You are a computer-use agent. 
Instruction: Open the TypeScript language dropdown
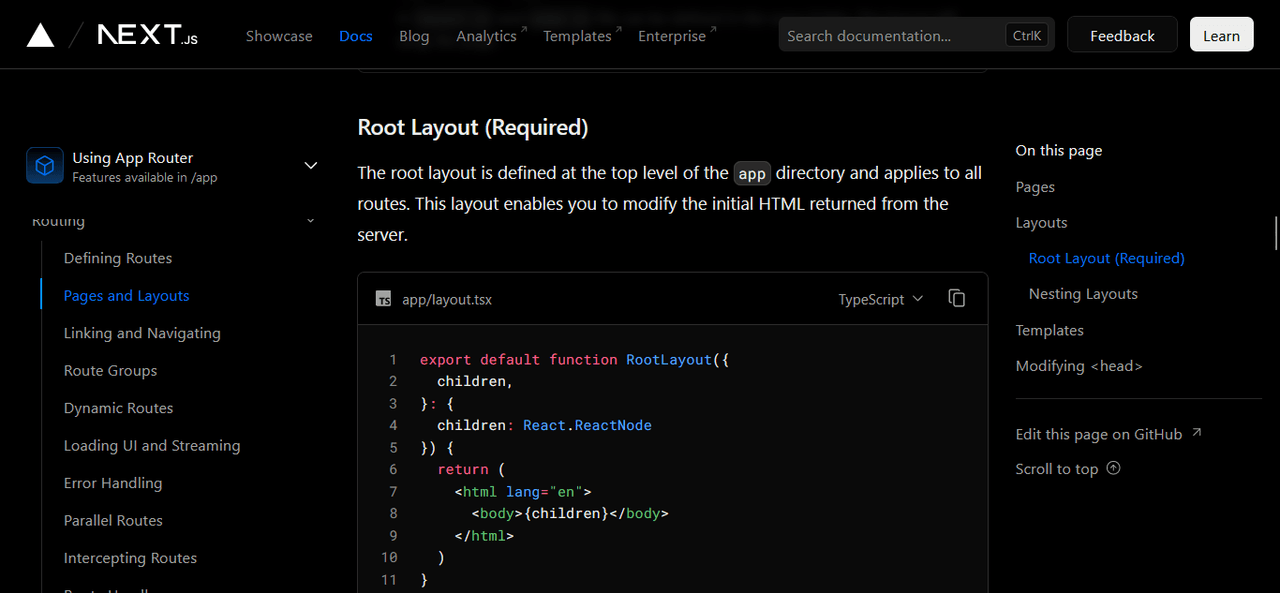pyautogui.click(x=880, y=299)
